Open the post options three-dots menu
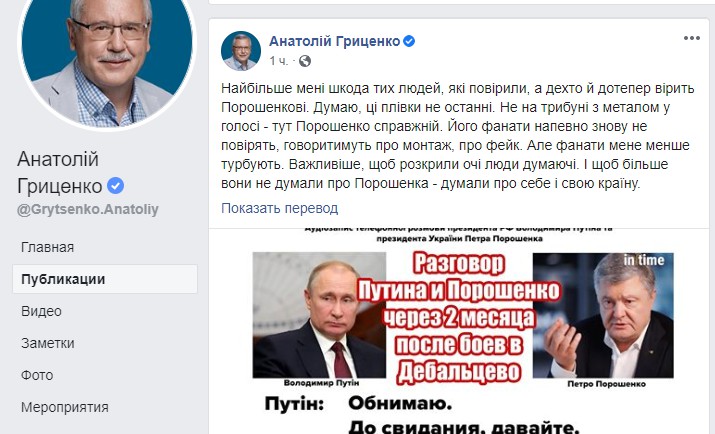The width and height of the screenshot is (715, 434). pyautogui.click(x=691, y=38)
